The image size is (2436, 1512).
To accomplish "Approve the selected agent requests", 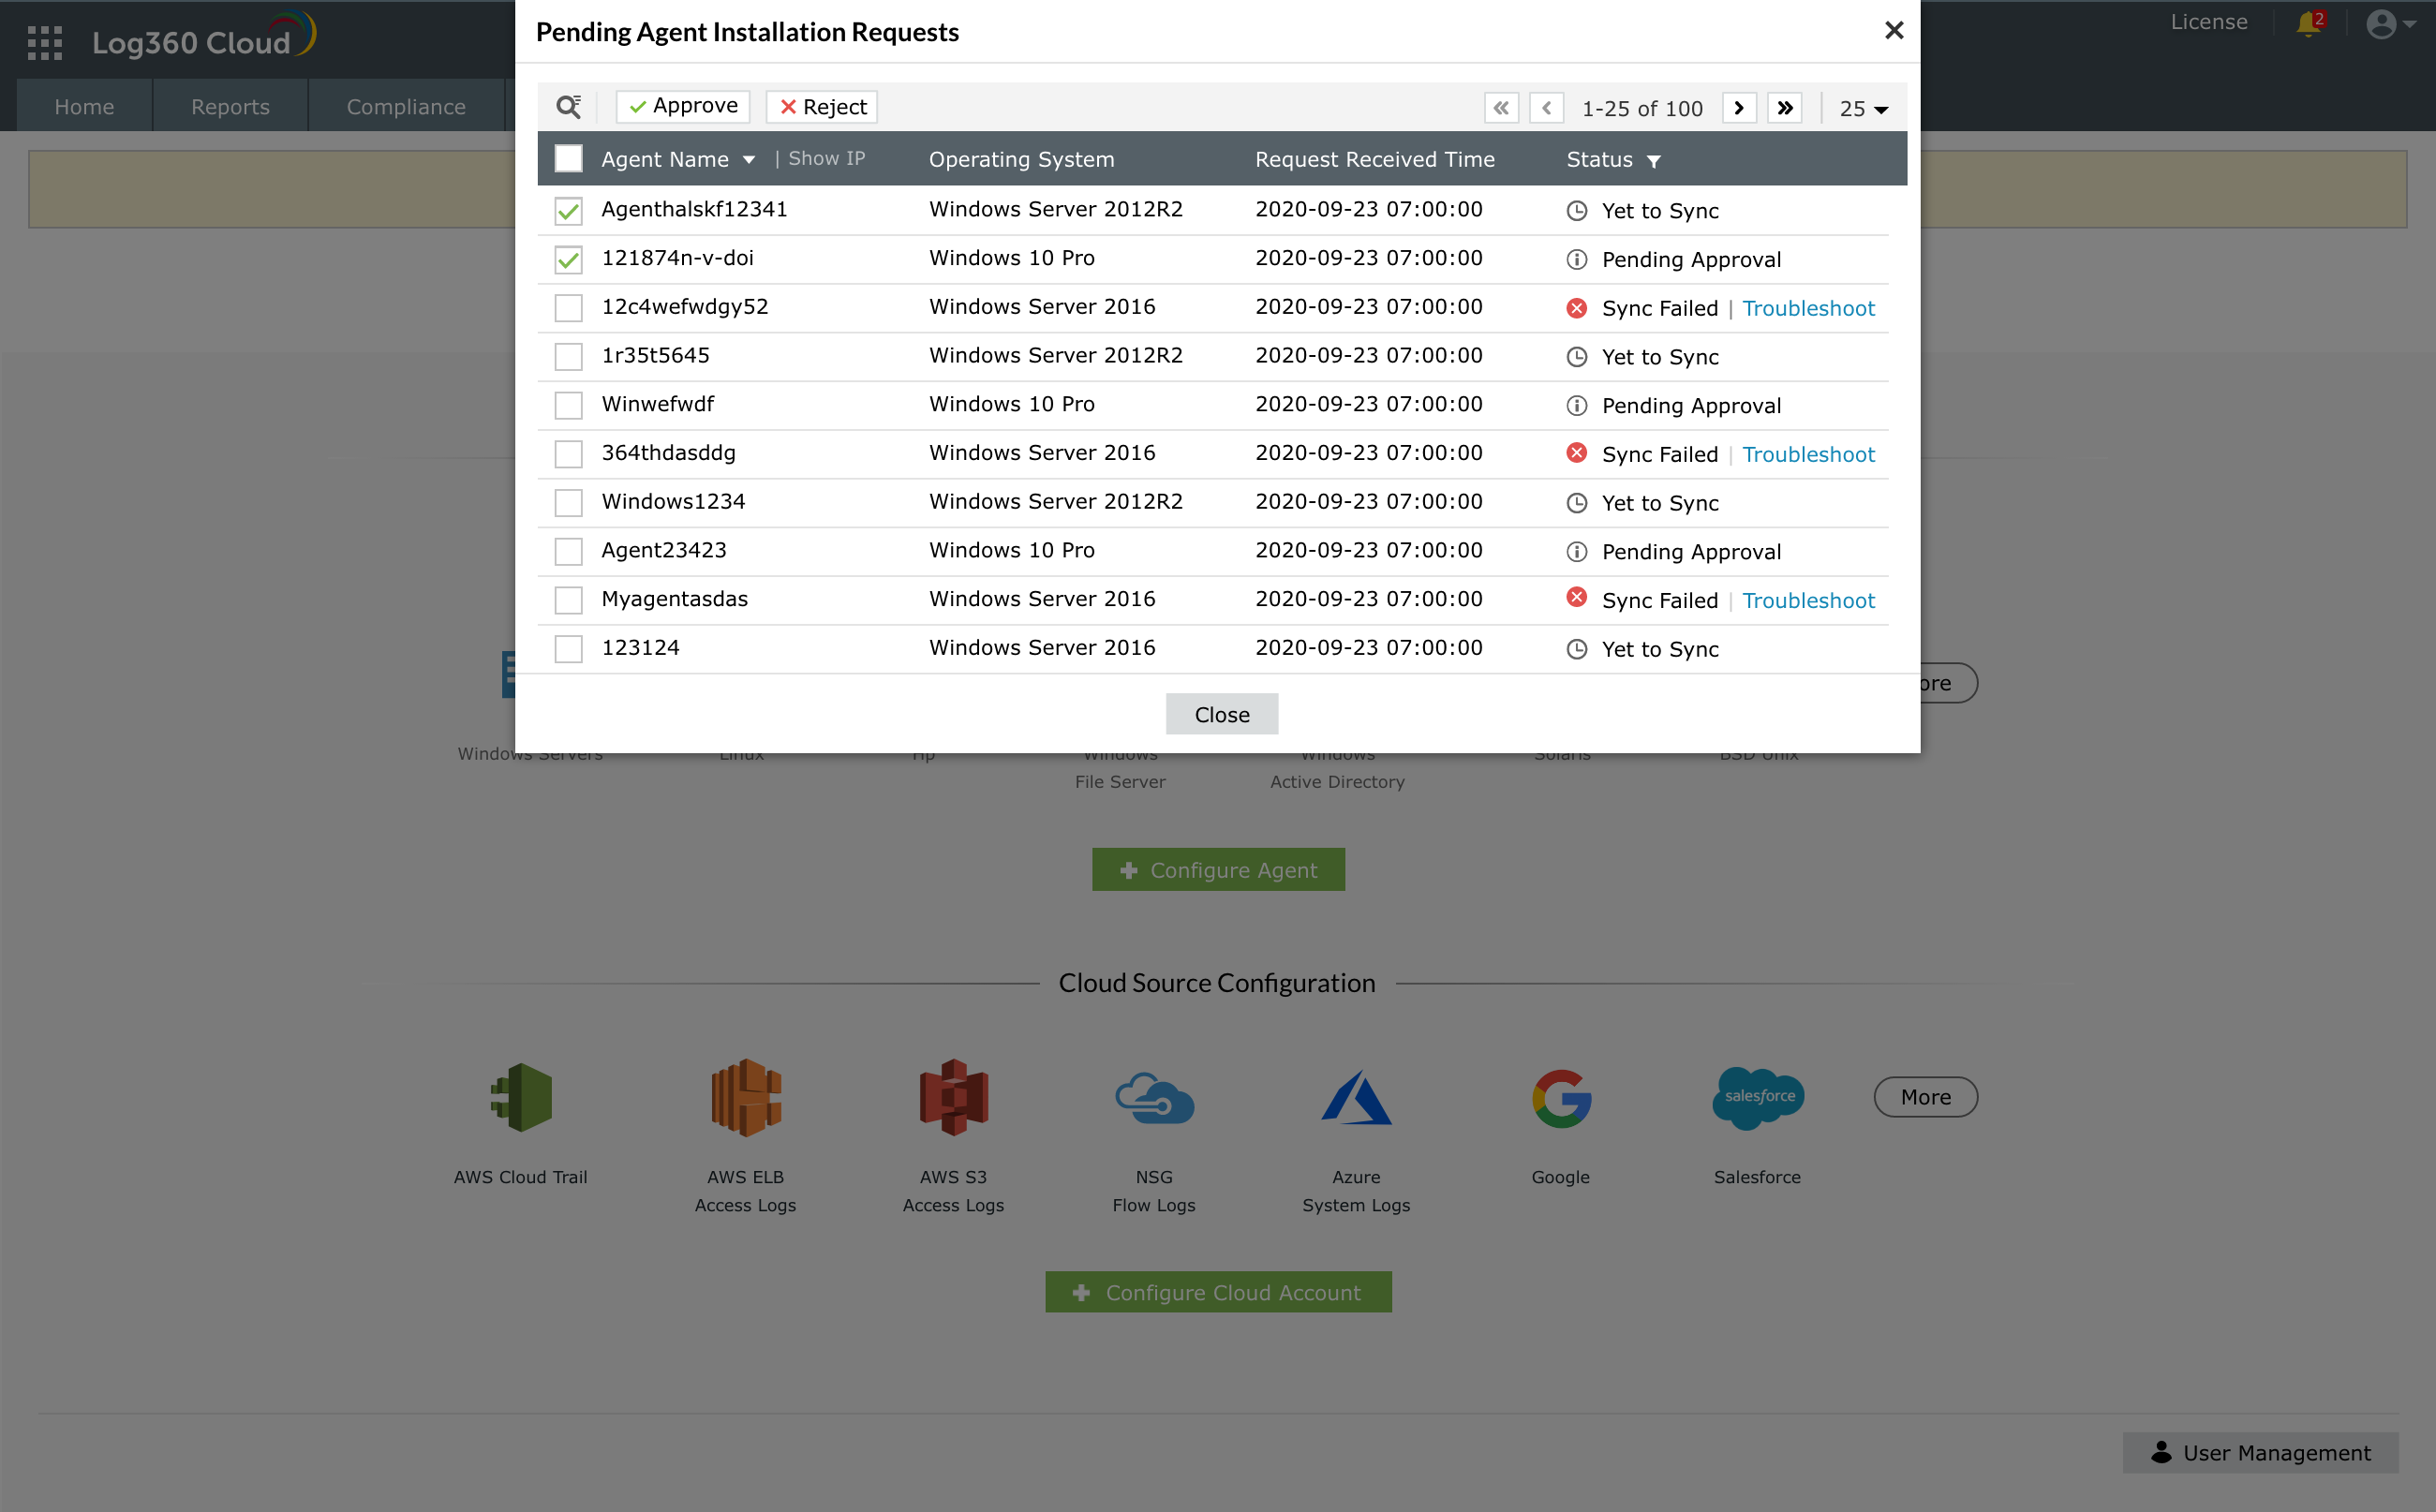I will pyautogui.click(x=683, y=106).
